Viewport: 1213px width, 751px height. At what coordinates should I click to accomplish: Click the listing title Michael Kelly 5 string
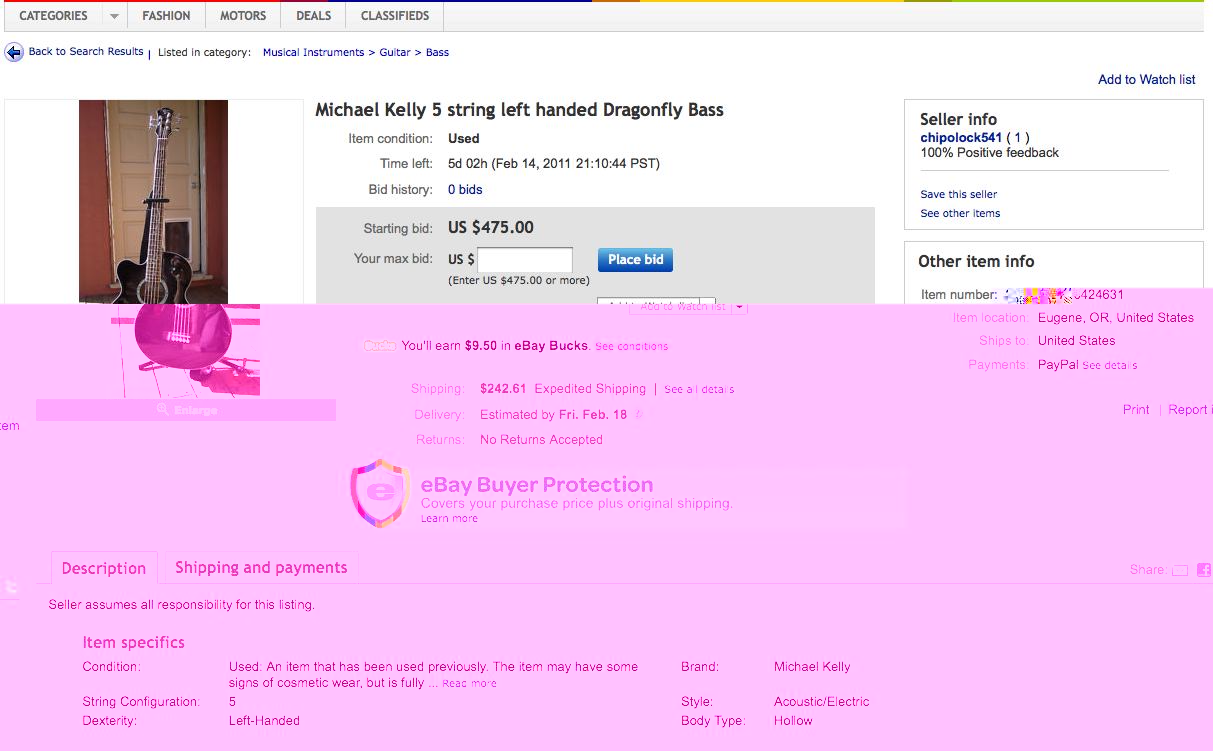click(519, 110)
